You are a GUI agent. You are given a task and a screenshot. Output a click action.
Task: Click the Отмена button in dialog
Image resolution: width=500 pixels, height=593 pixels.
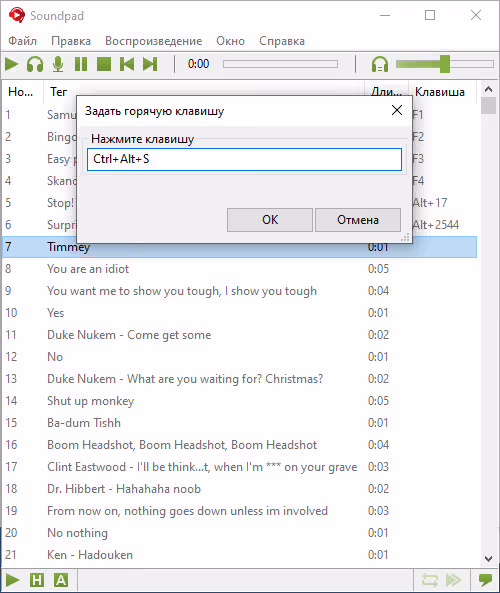tap(358, 220)
